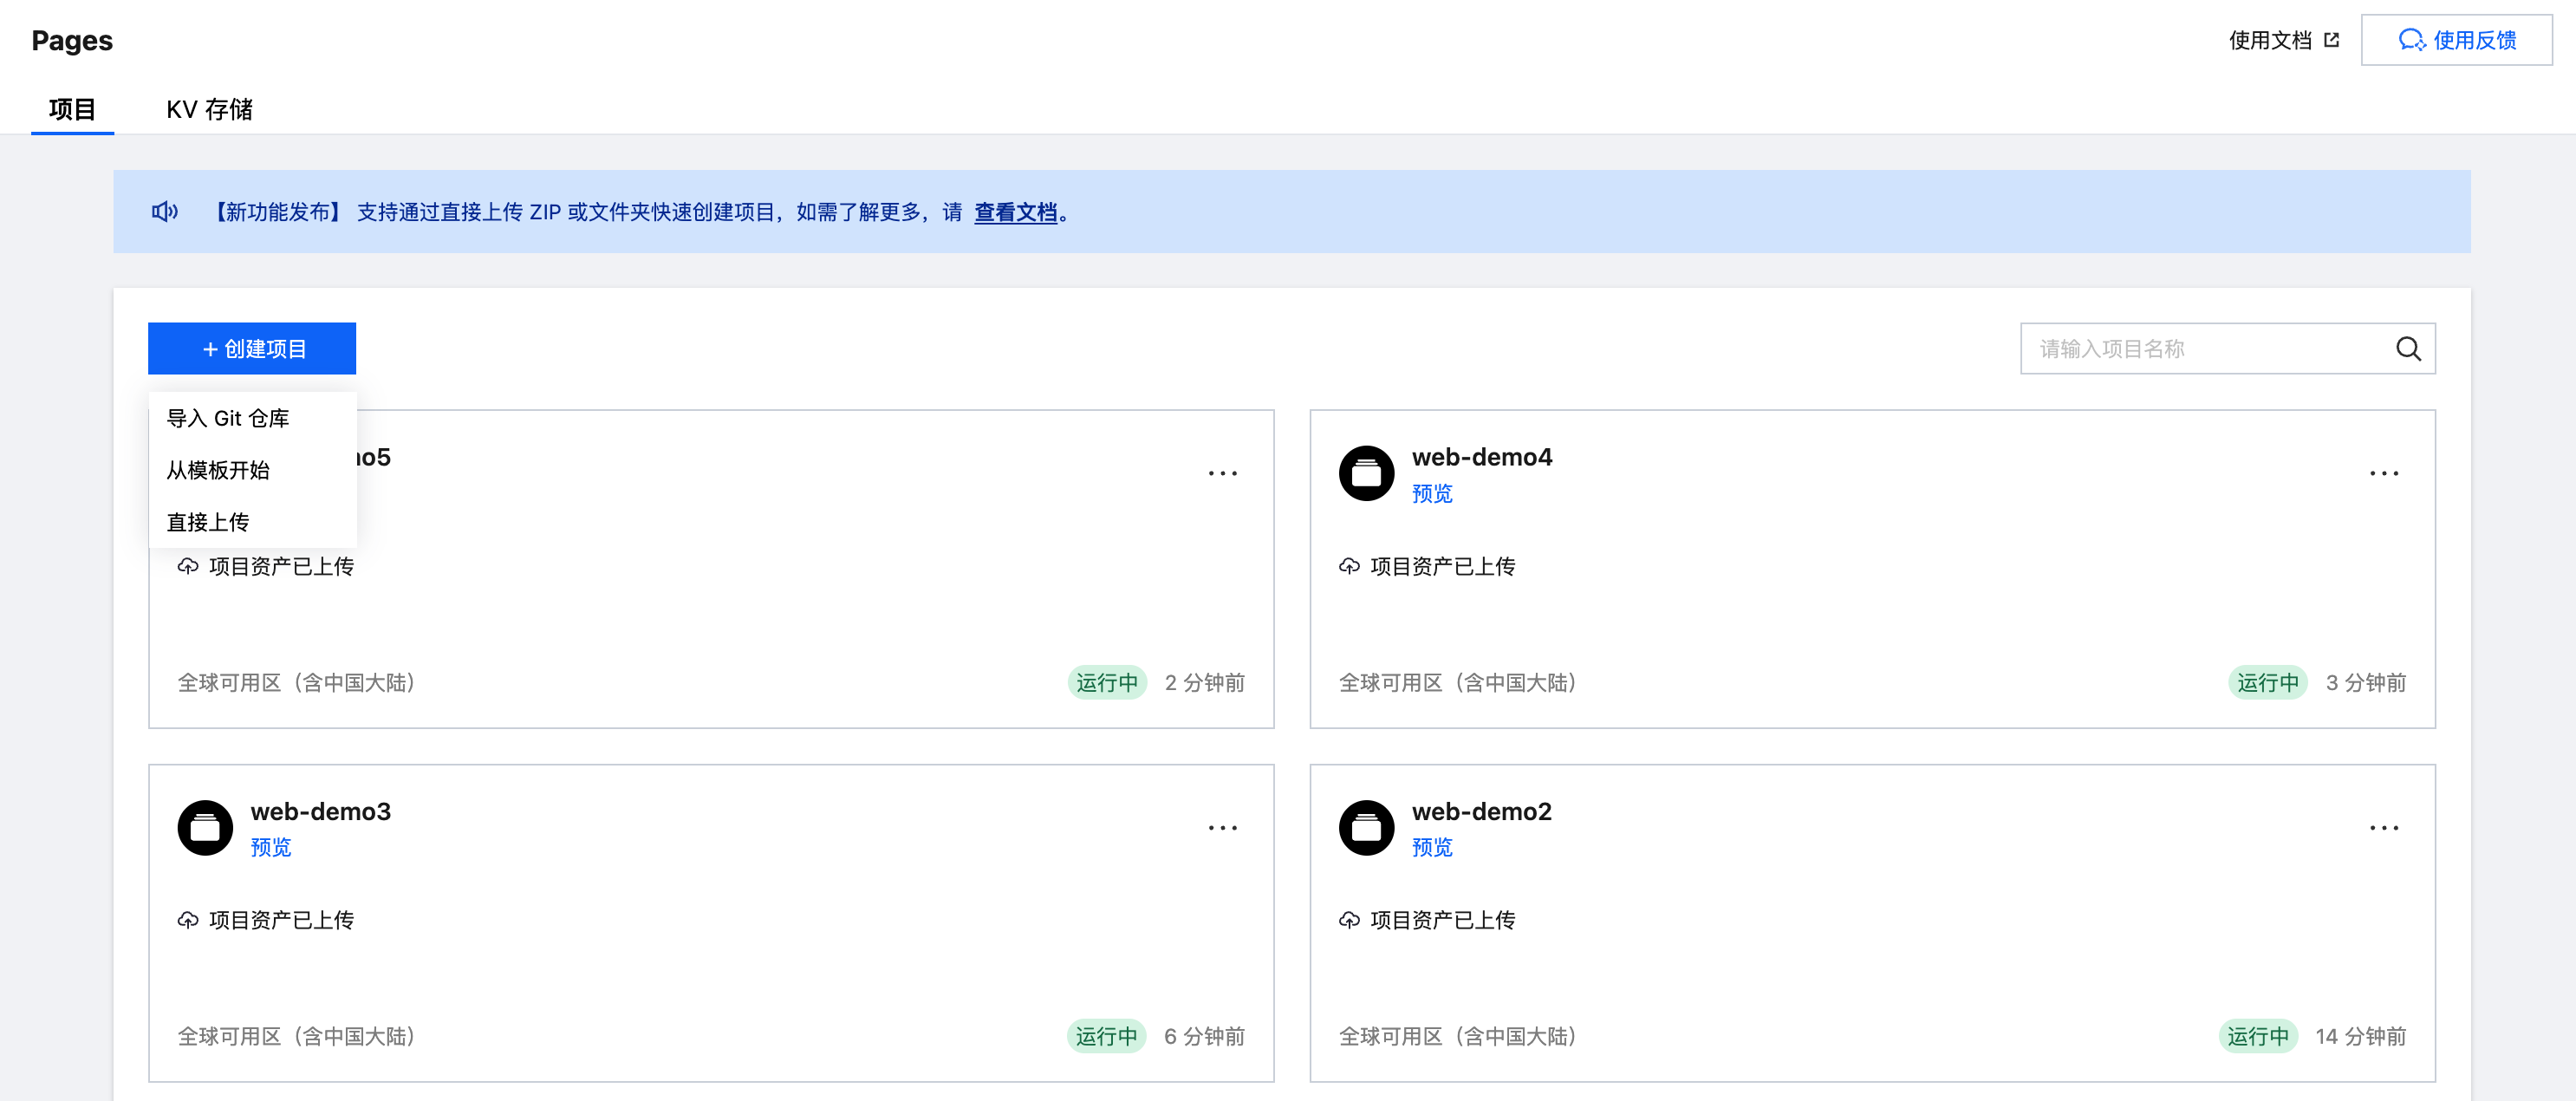Open more options menu for web-demo4

pos(2383,473)
